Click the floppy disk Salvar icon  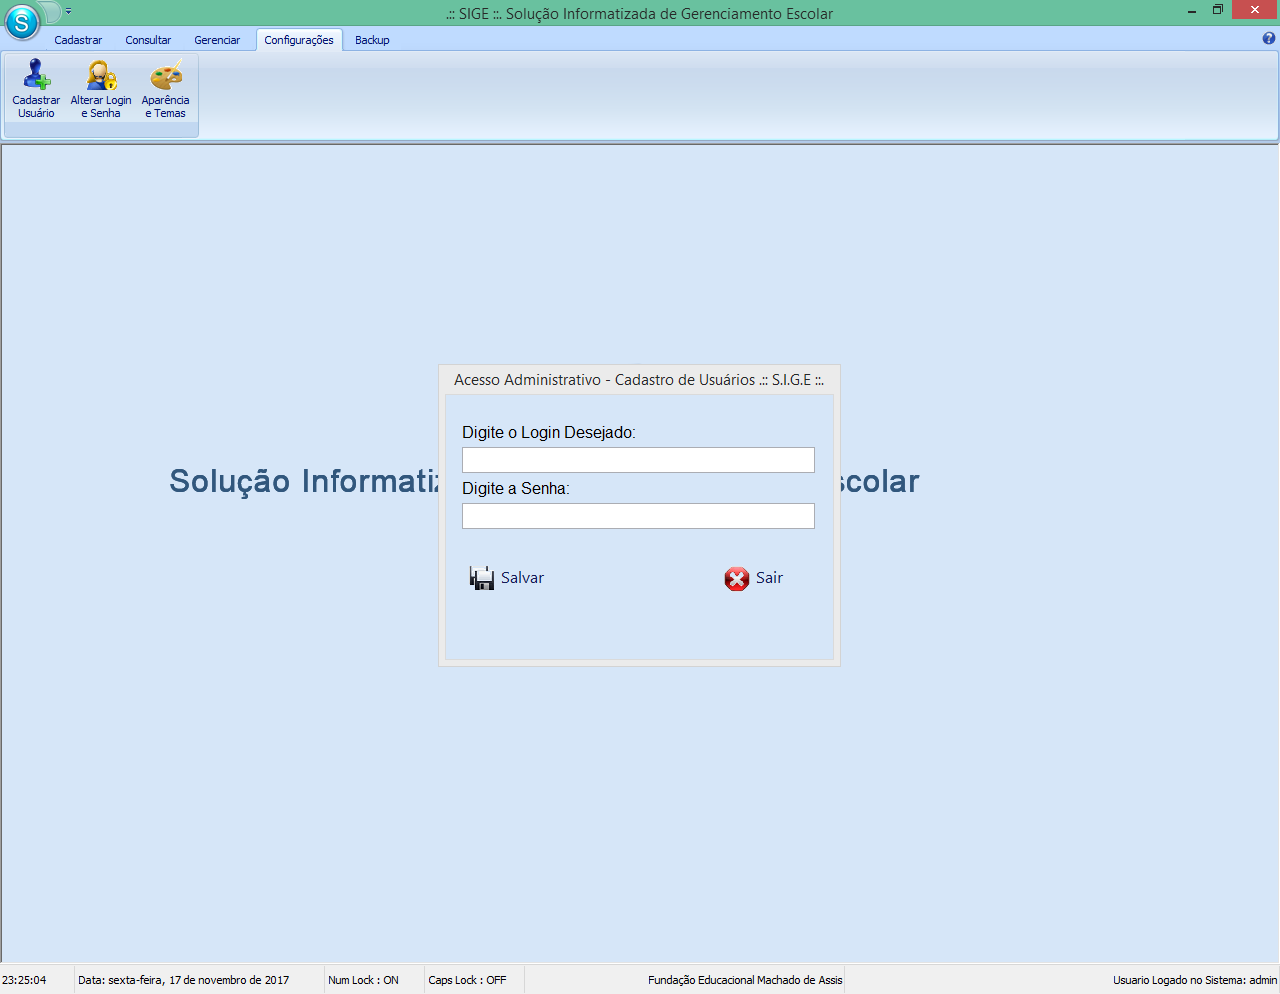(482, 577)
